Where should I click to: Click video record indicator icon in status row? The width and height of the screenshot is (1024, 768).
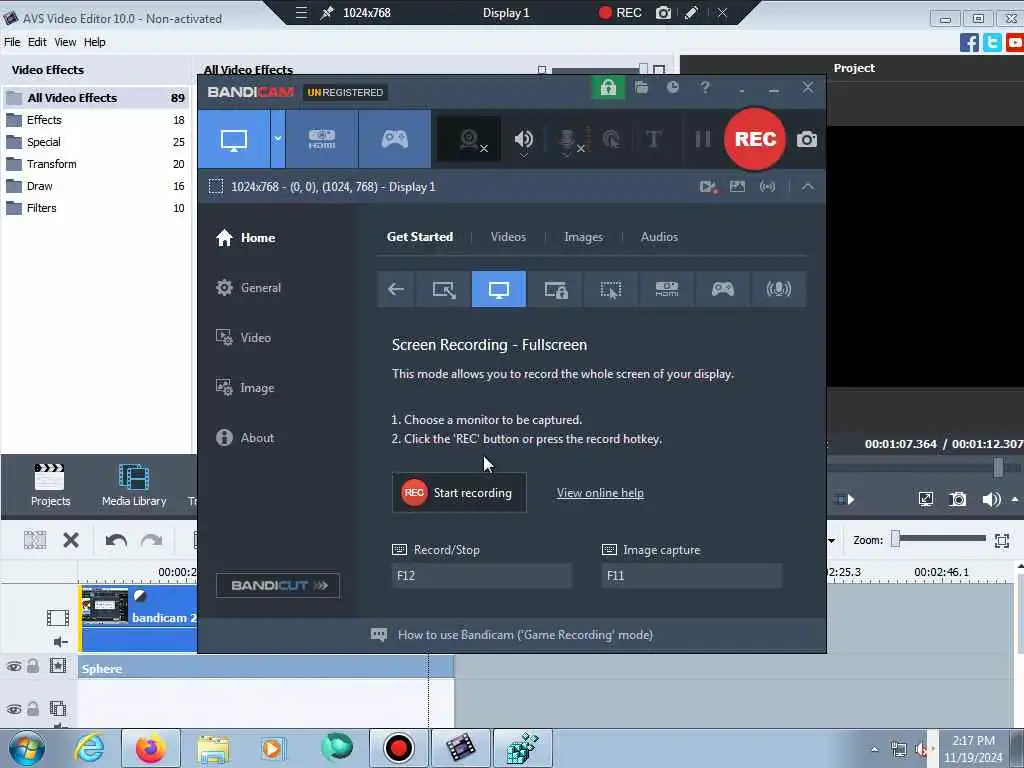tap(708, 187)
